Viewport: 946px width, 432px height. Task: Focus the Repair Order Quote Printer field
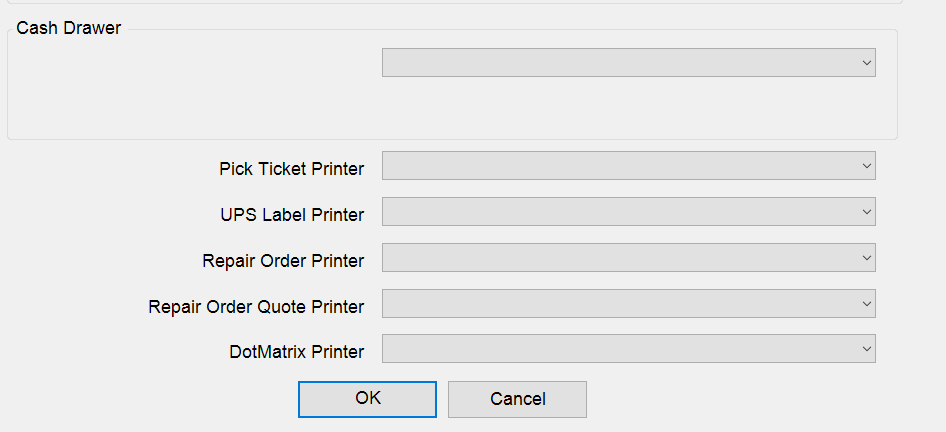[618, 304]
